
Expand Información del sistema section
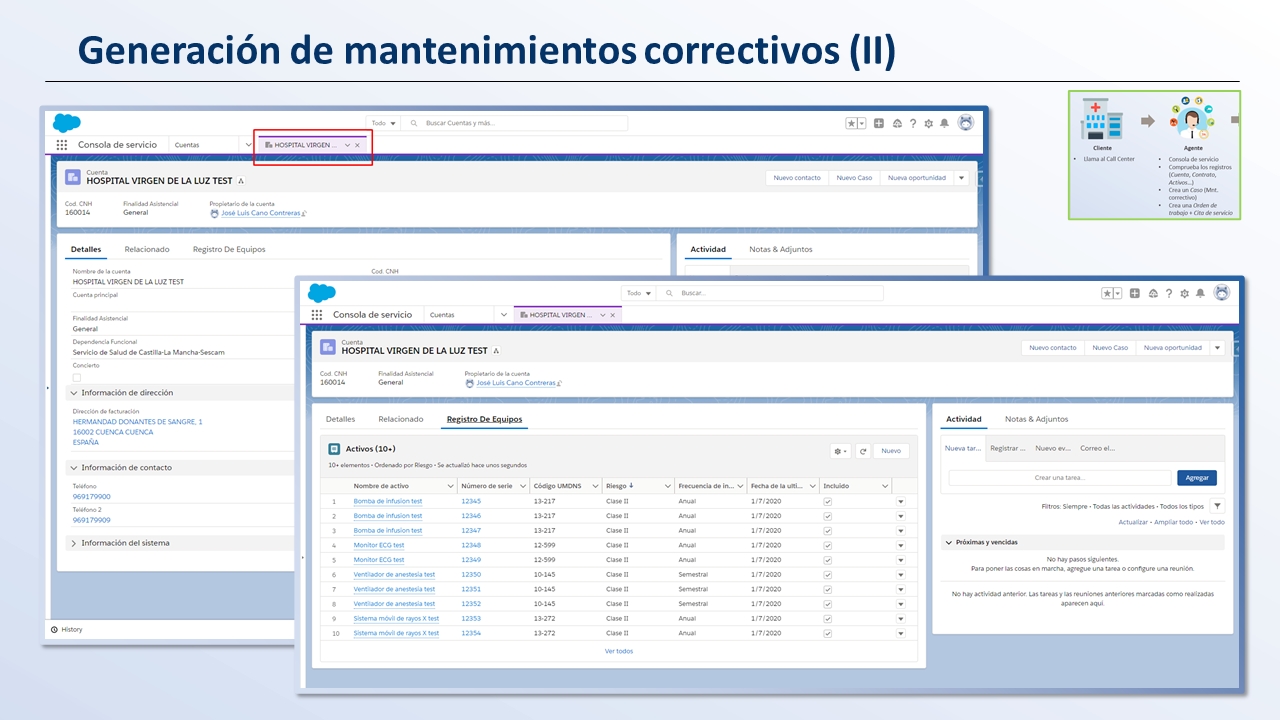point(74,543)
